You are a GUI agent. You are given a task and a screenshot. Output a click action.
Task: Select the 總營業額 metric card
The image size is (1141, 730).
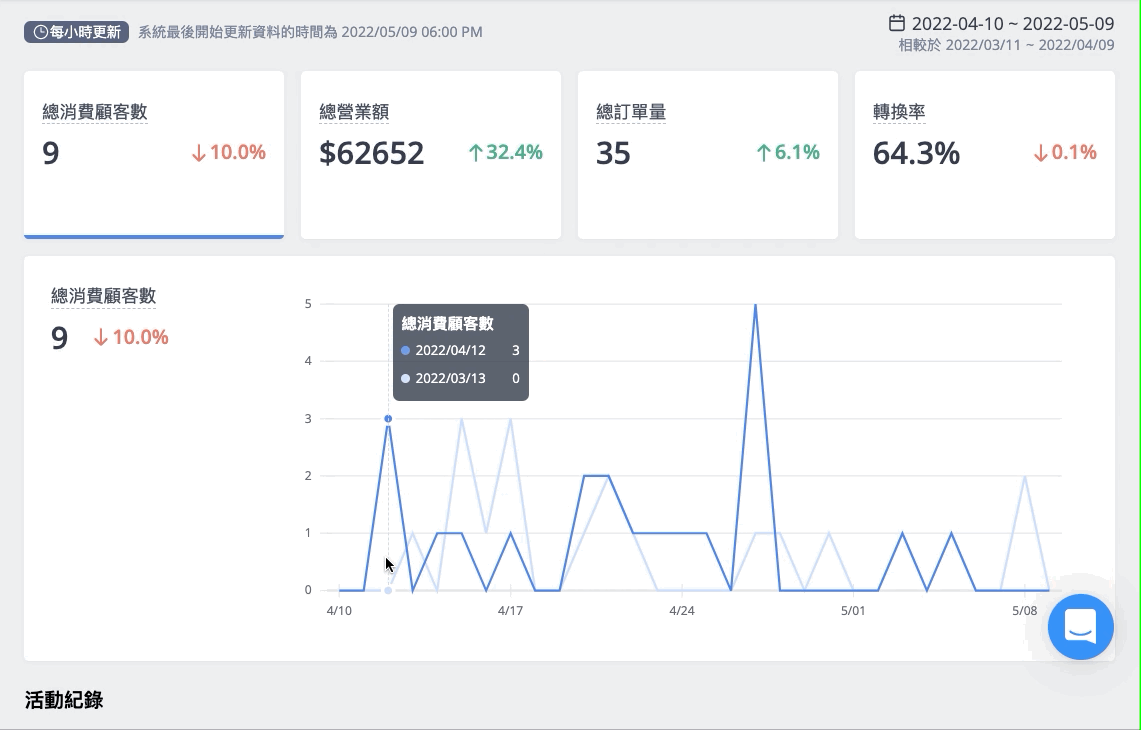pyautogui.click(x=431, y=154)
